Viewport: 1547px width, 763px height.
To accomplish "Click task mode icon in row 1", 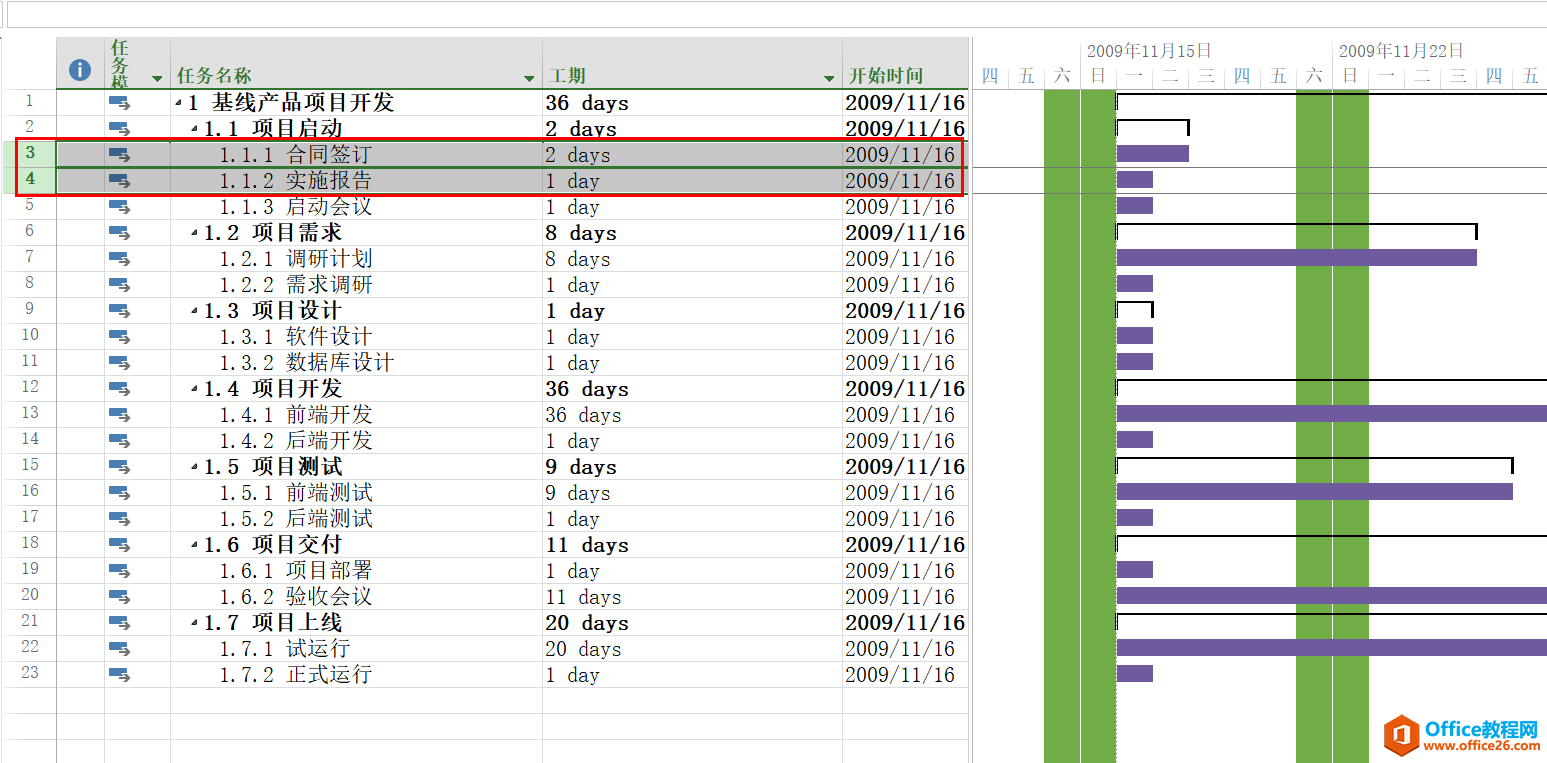I will coord(120,102).
